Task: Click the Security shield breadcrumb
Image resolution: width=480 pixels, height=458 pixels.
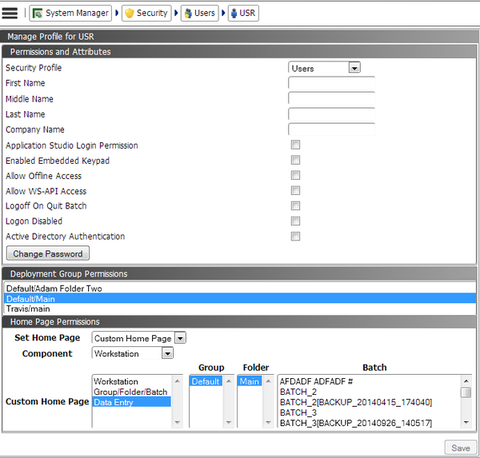Action: tap(146, 13)
